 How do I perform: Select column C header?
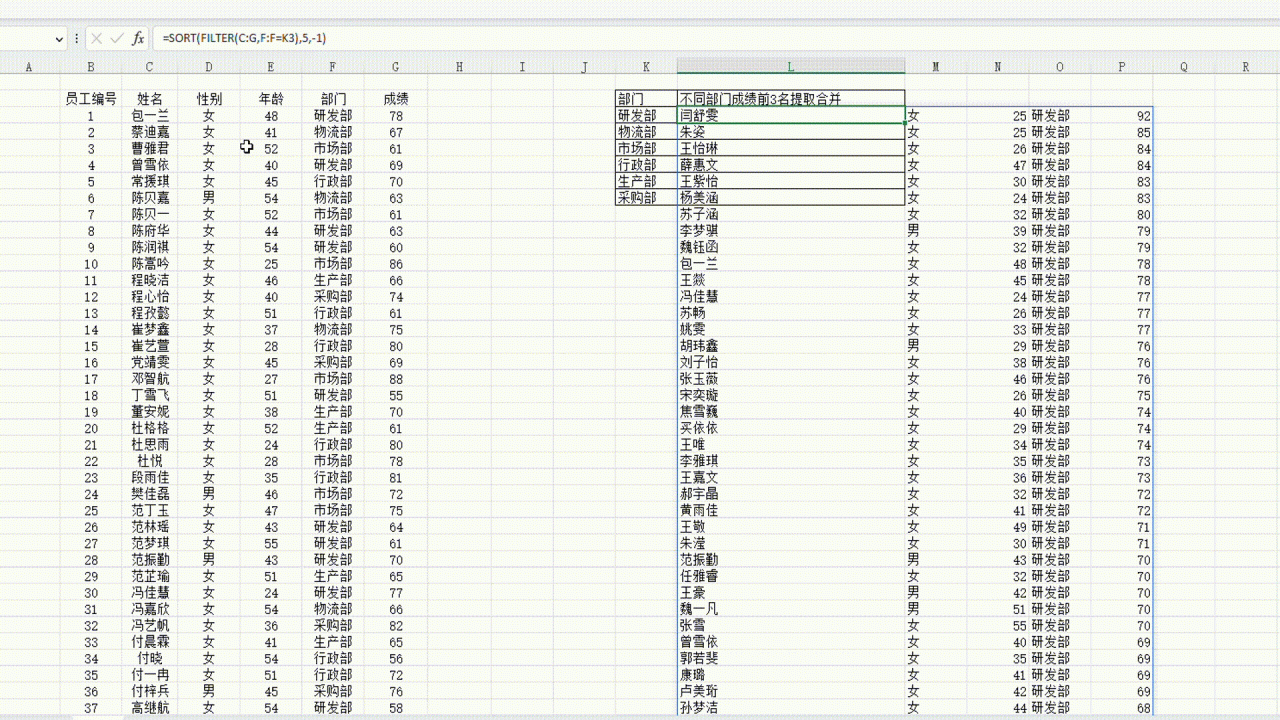point(149,67)
